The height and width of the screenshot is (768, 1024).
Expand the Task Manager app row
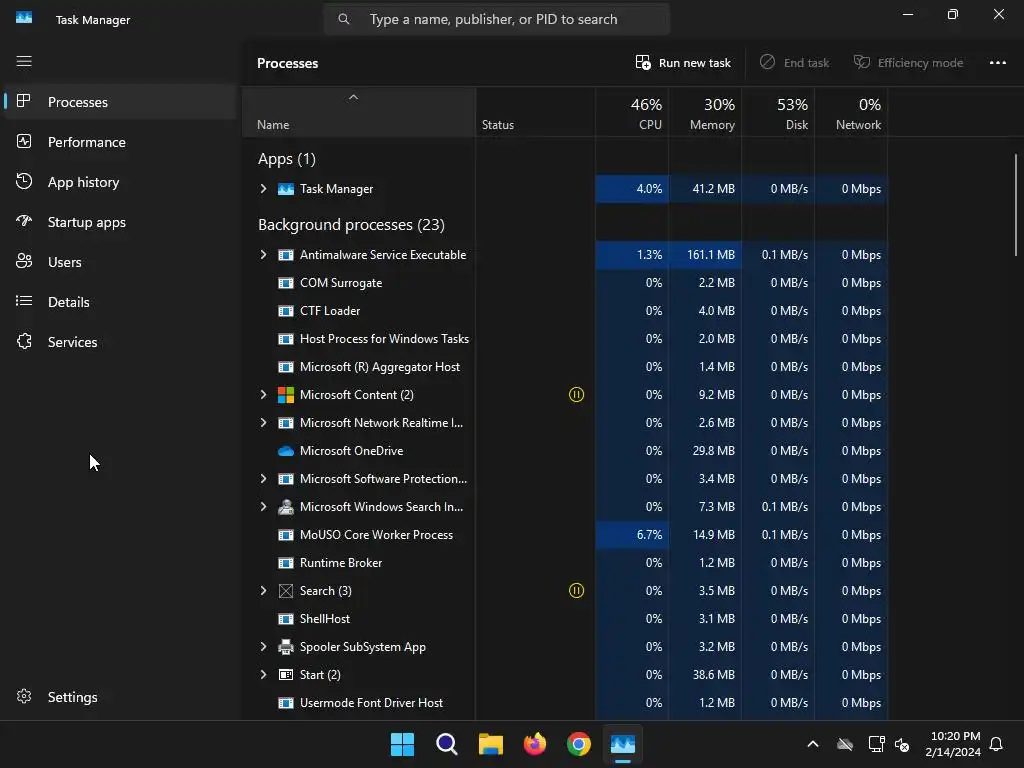click(x=263, y=189)
